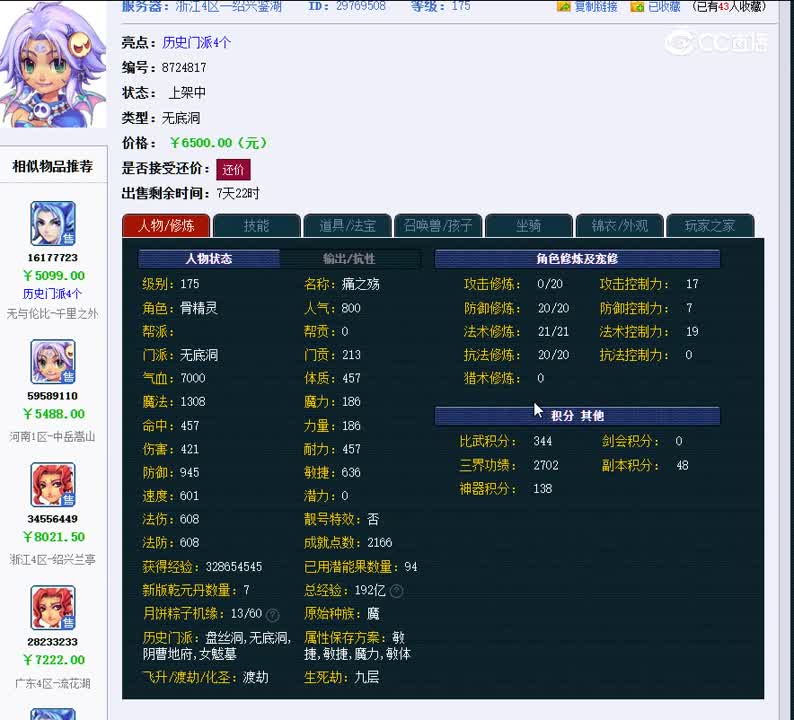Click the 还价 bargain button
794x720 pixels.
pos(233,170)
